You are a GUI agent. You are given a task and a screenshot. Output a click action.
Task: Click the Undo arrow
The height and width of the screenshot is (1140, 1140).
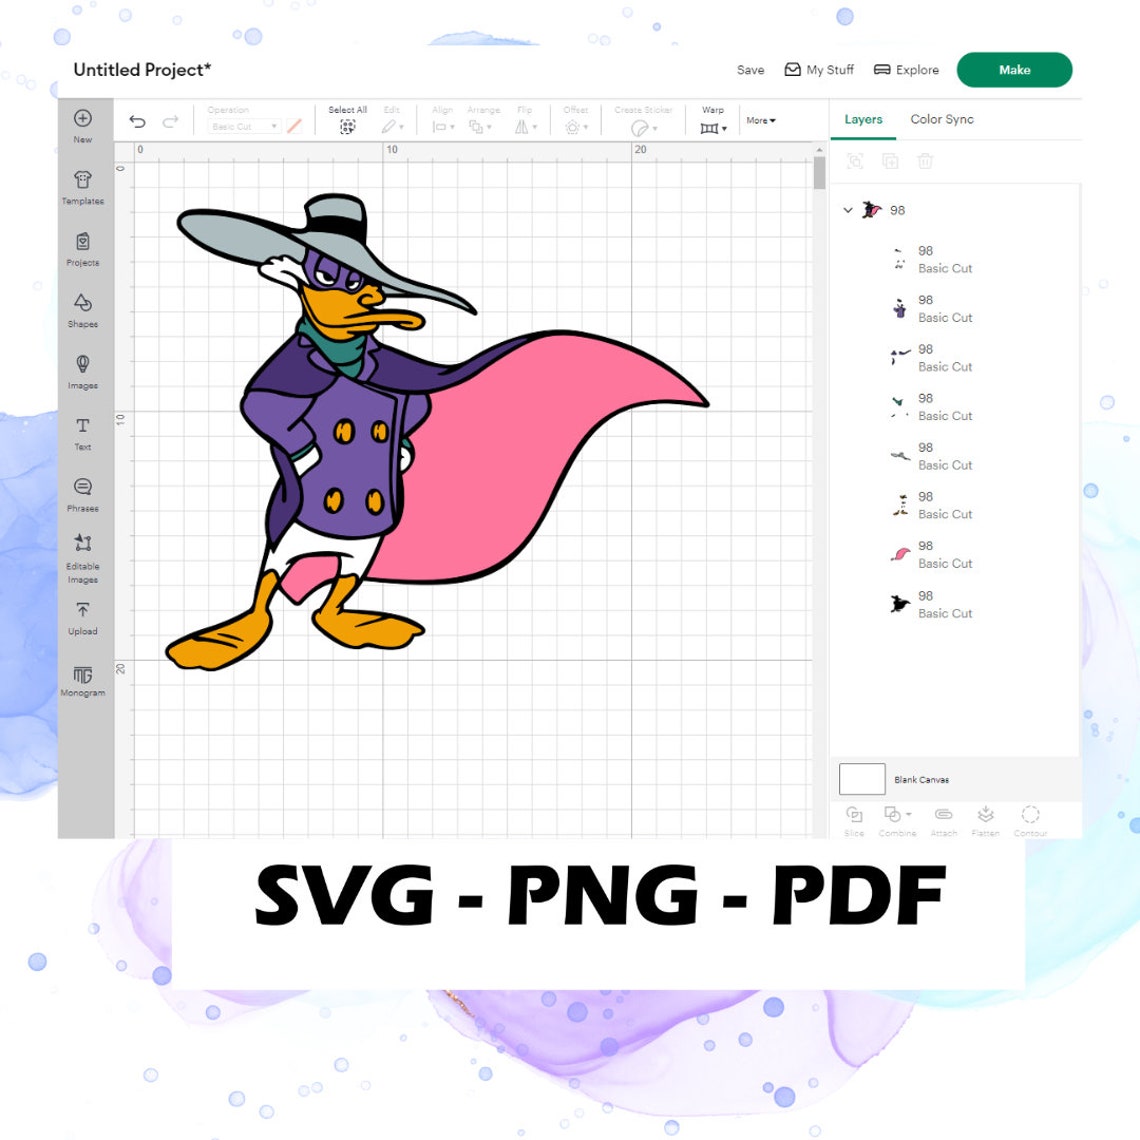[138, 120]
